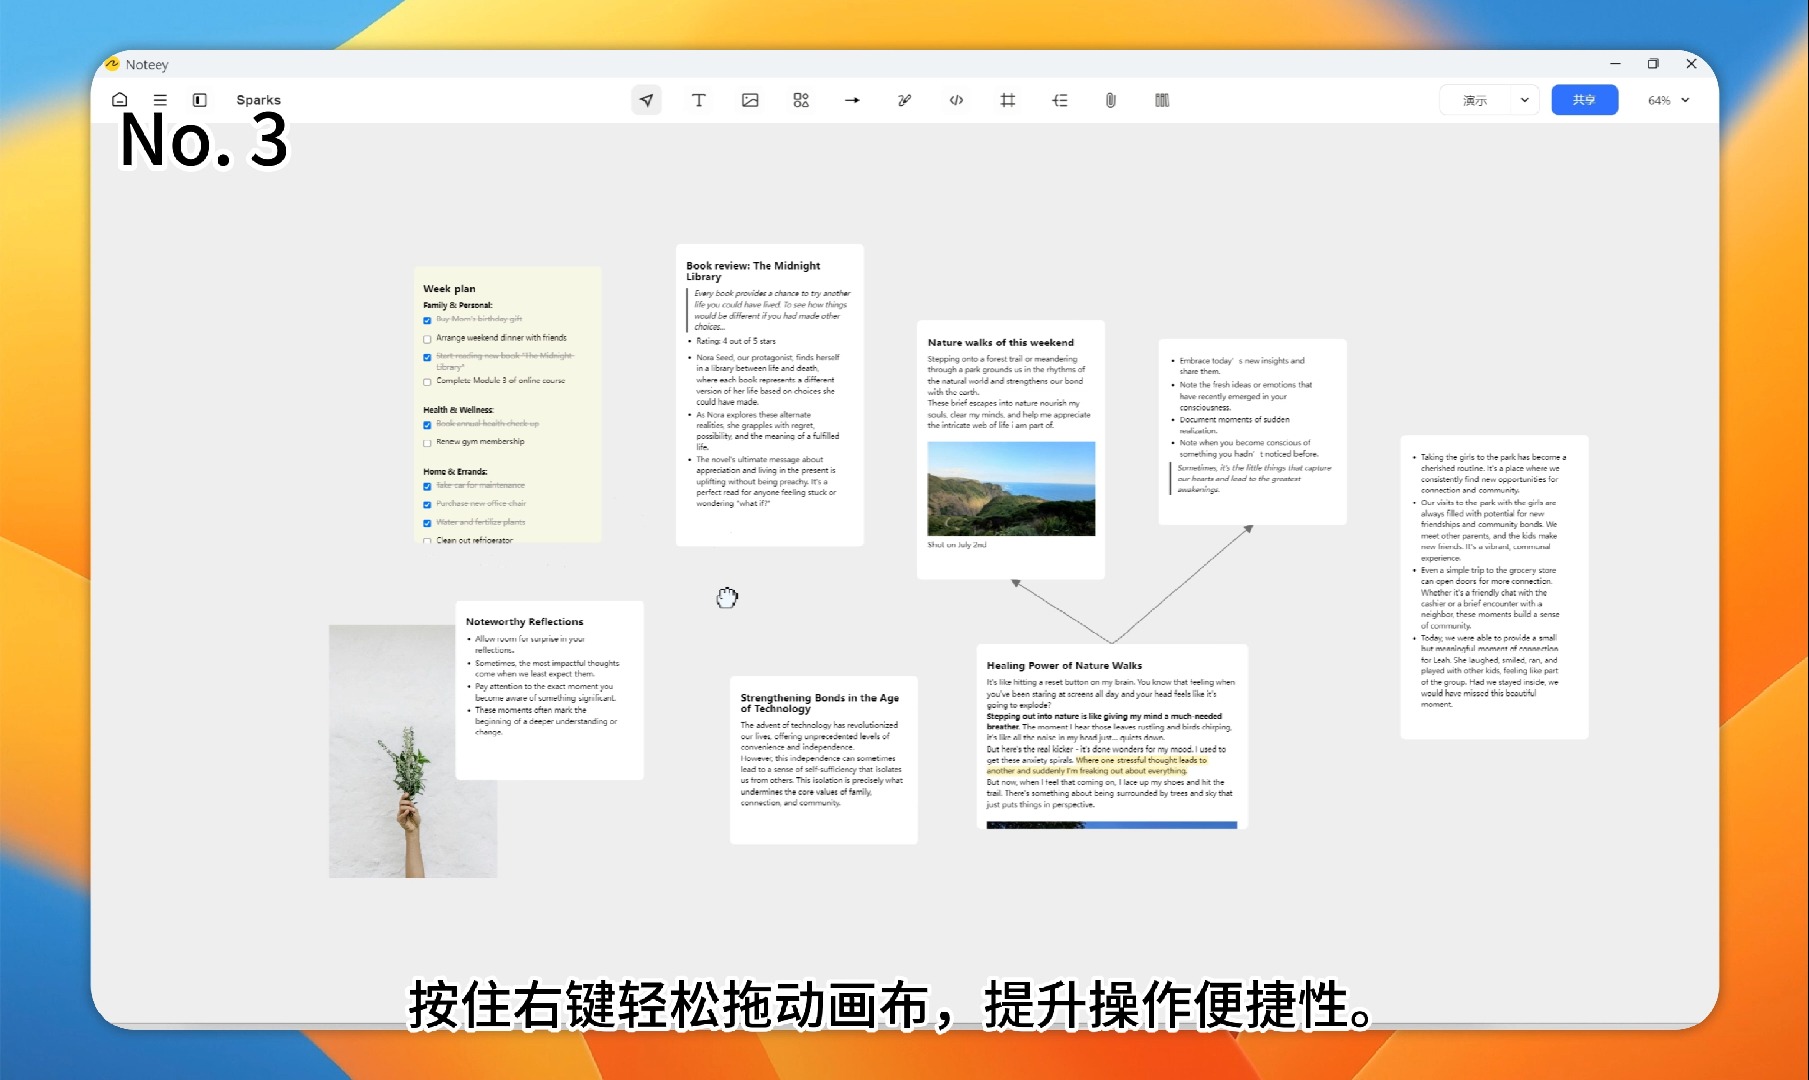This screenshot has width=1809, height=1080.
Task: Click the Sparks board title
Action: click(x=258, y=100)
